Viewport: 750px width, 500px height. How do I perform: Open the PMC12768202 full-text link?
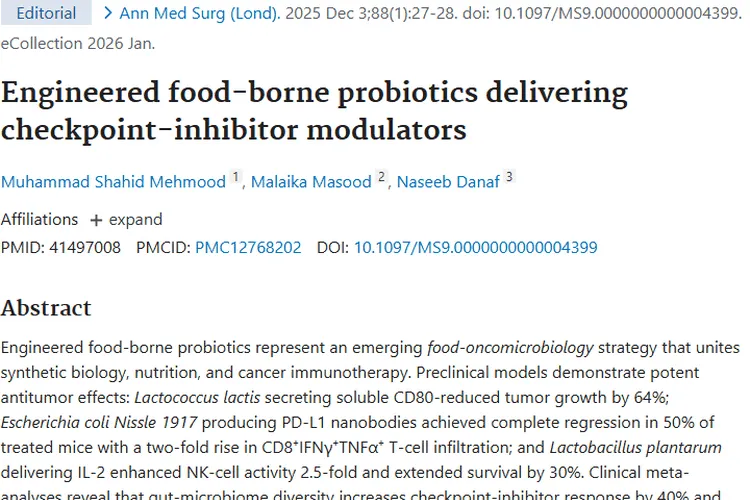click(x=248, y=247)
